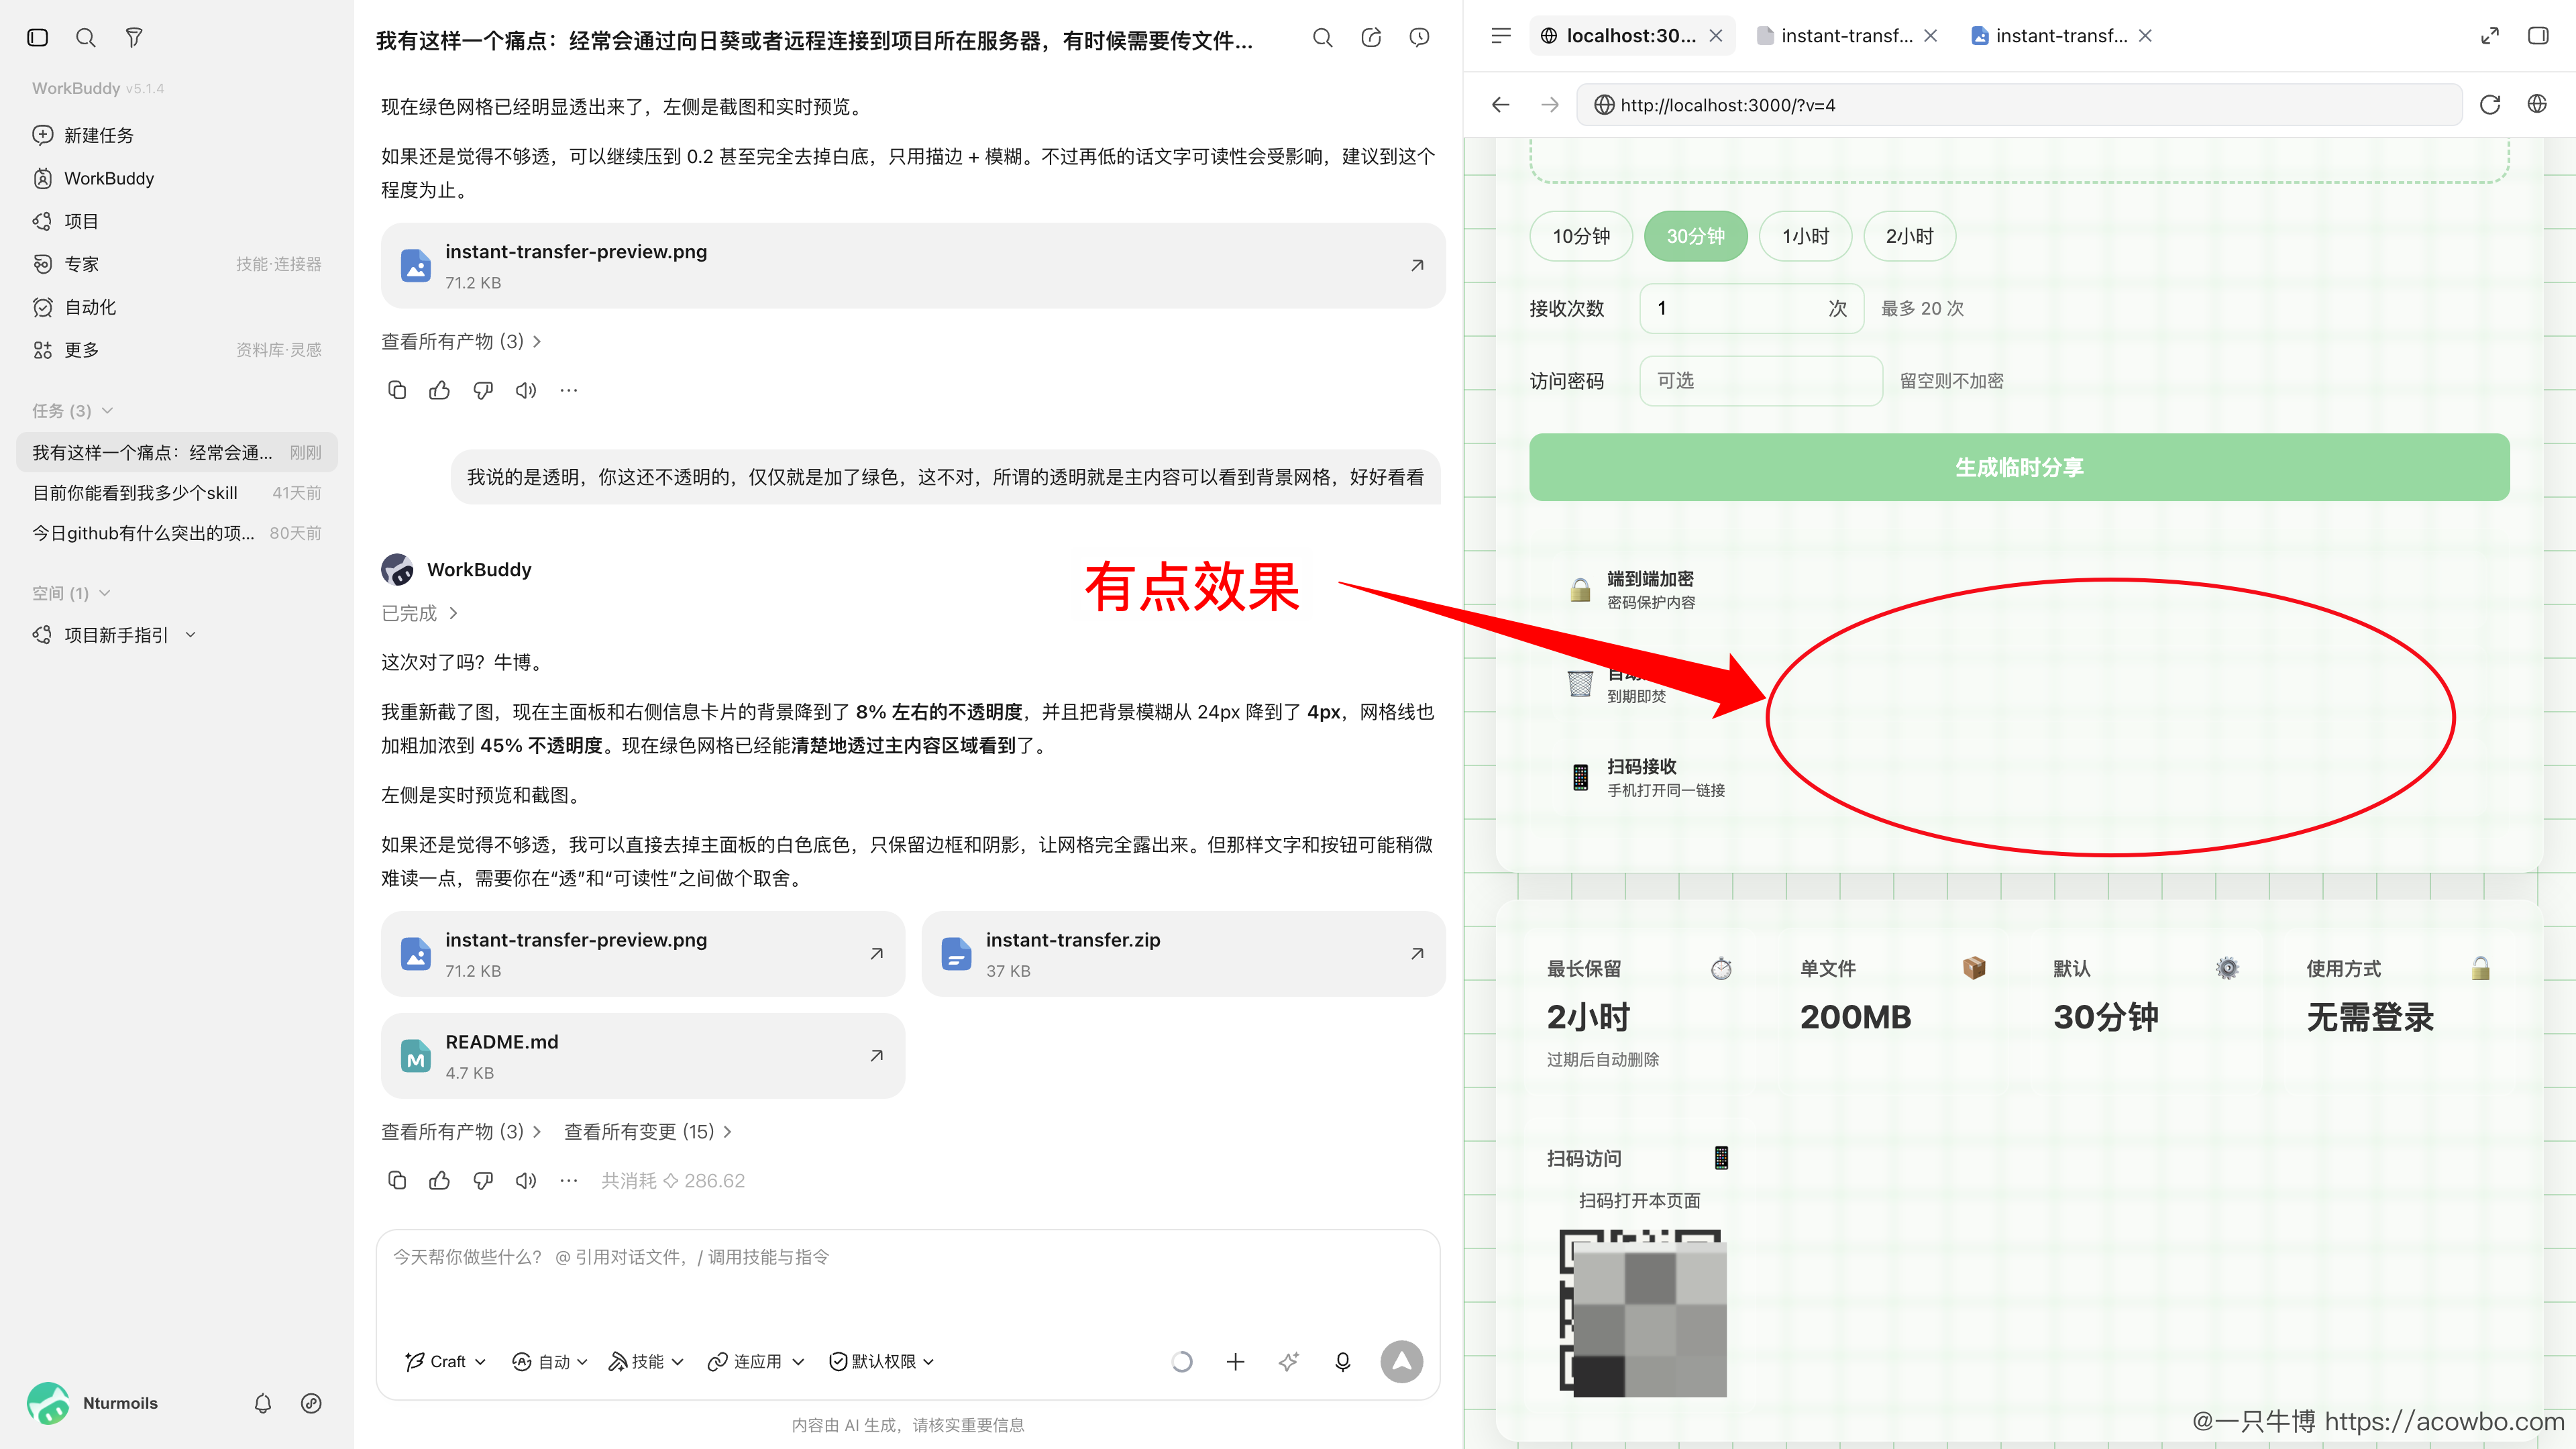Select 10分钟 expiry option
Viewport: 2576px width, 1449px height.
click(x=1580, y=236)
